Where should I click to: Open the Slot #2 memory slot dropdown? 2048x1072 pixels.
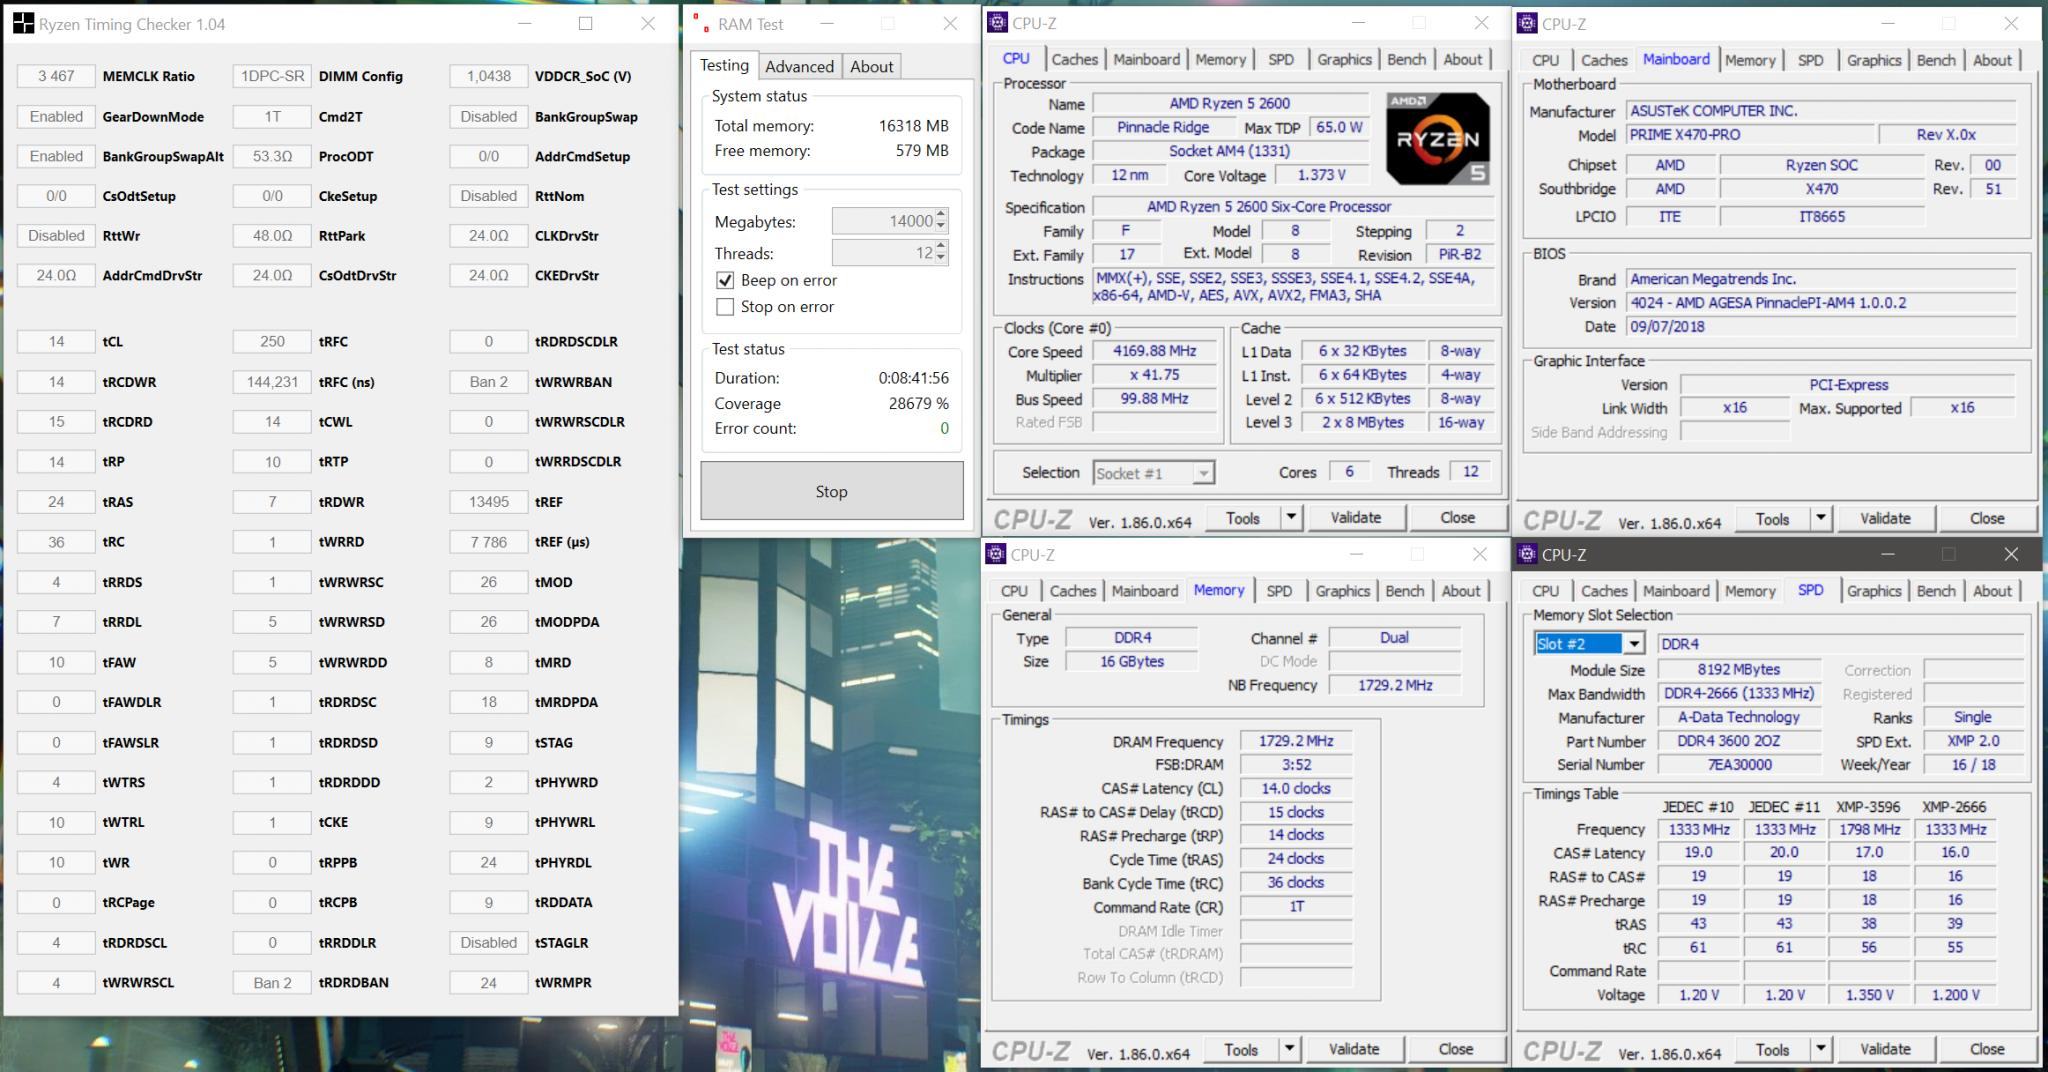tap(1633, 644)
